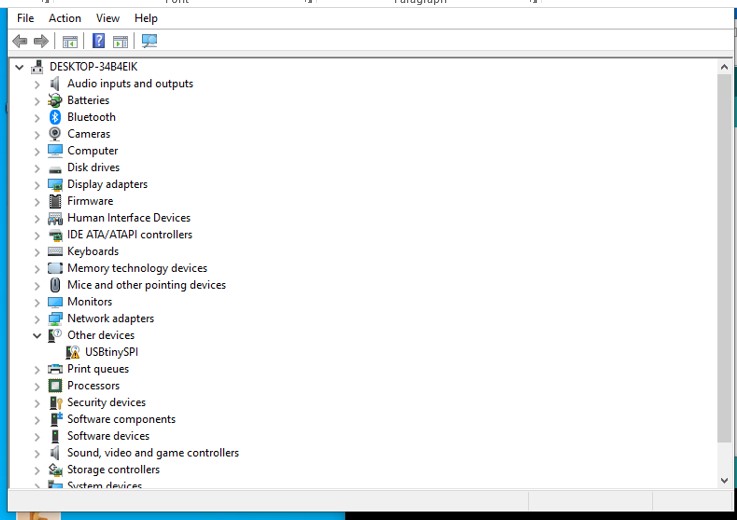Click the Back arrow toolbar button
The height and width of the screenshot is (520, 737).
click(x=20, y=41)
